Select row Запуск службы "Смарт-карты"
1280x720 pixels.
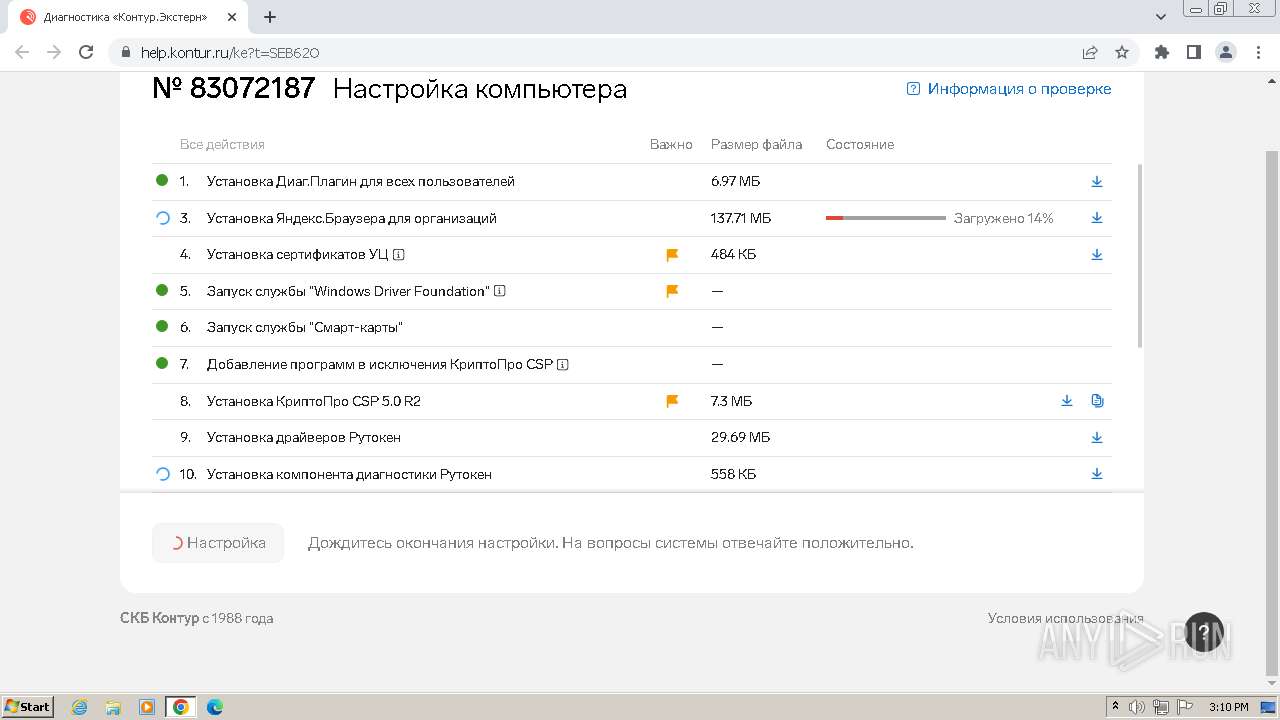[x=632, y=328]
